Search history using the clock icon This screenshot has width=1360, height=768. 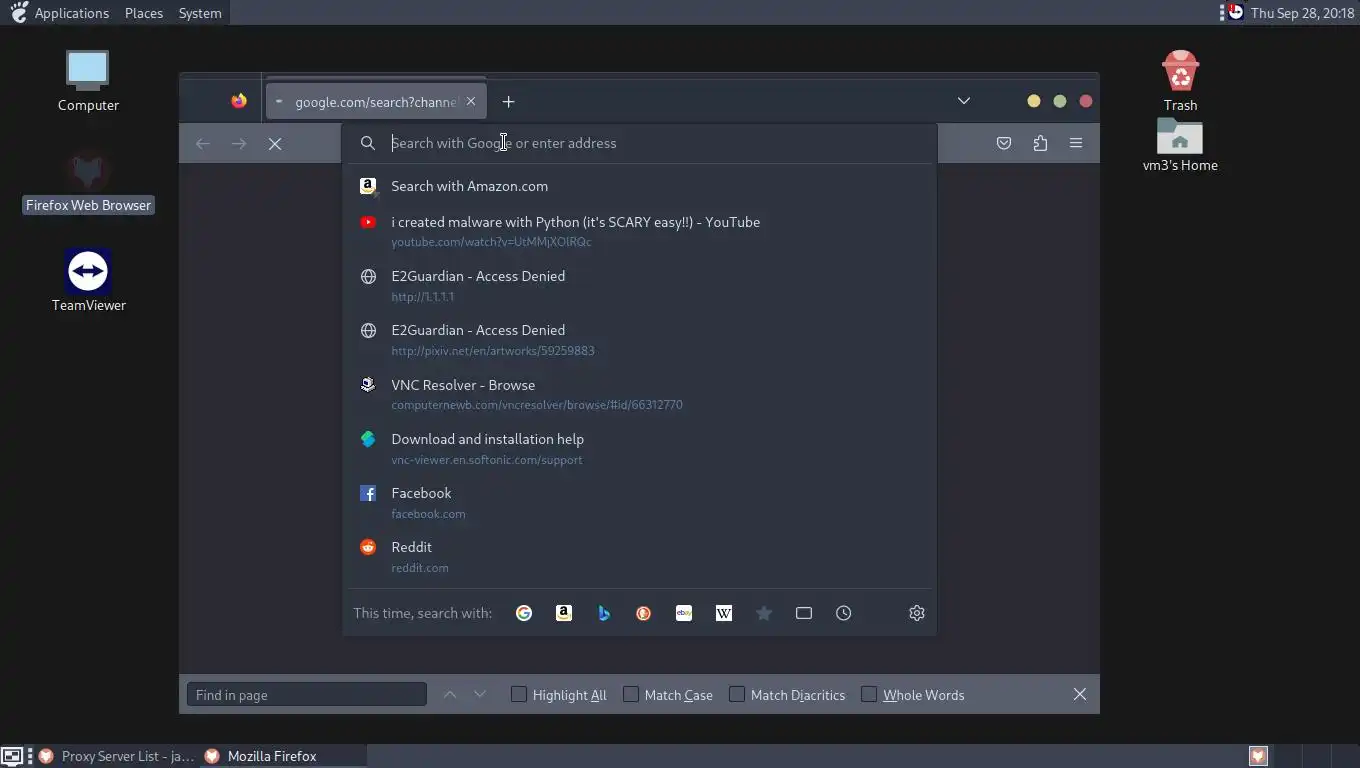tap(844, 613)
